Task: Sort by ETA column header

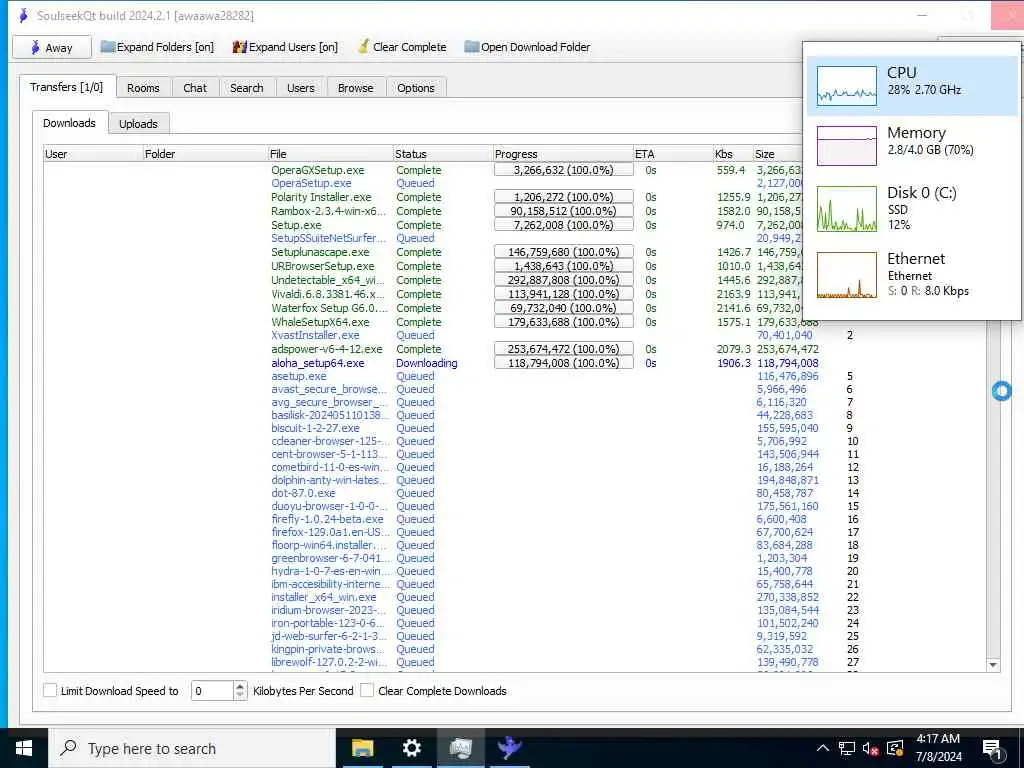Action: (x=673, y=154)
